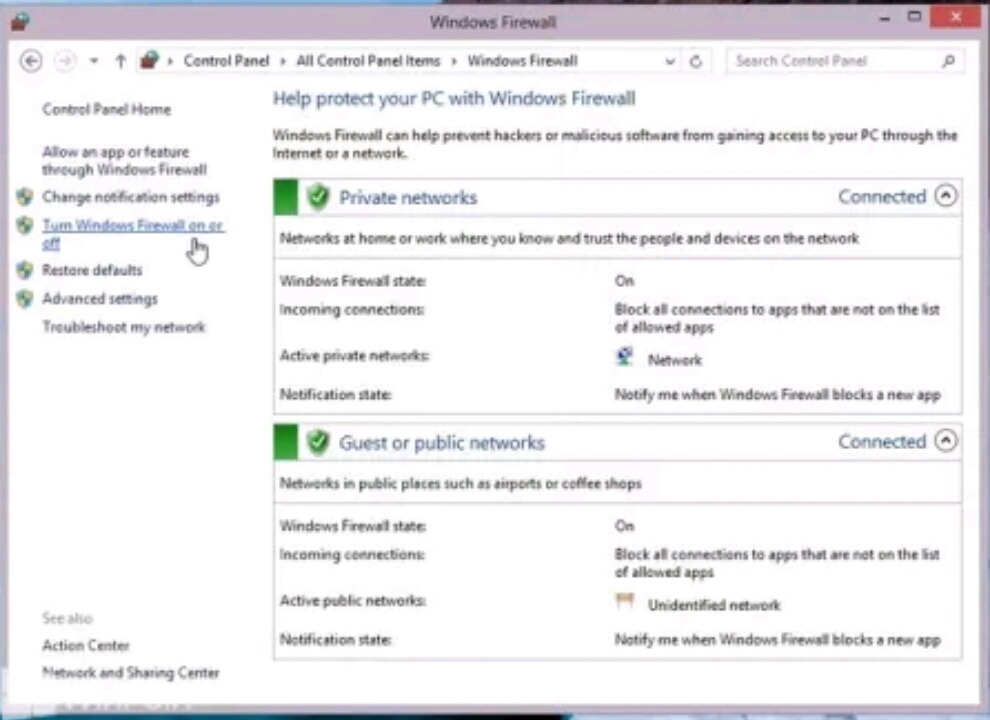Screen dimensions: 990x720
Task: Click Guest or public networks shield icon
Action: pos(318,442)
